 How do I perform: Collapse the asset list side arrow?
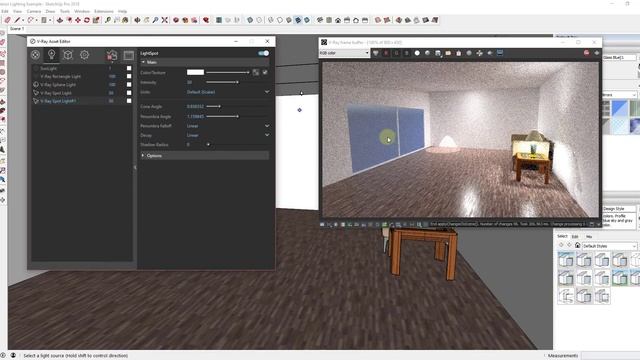[x=135, y=167]
